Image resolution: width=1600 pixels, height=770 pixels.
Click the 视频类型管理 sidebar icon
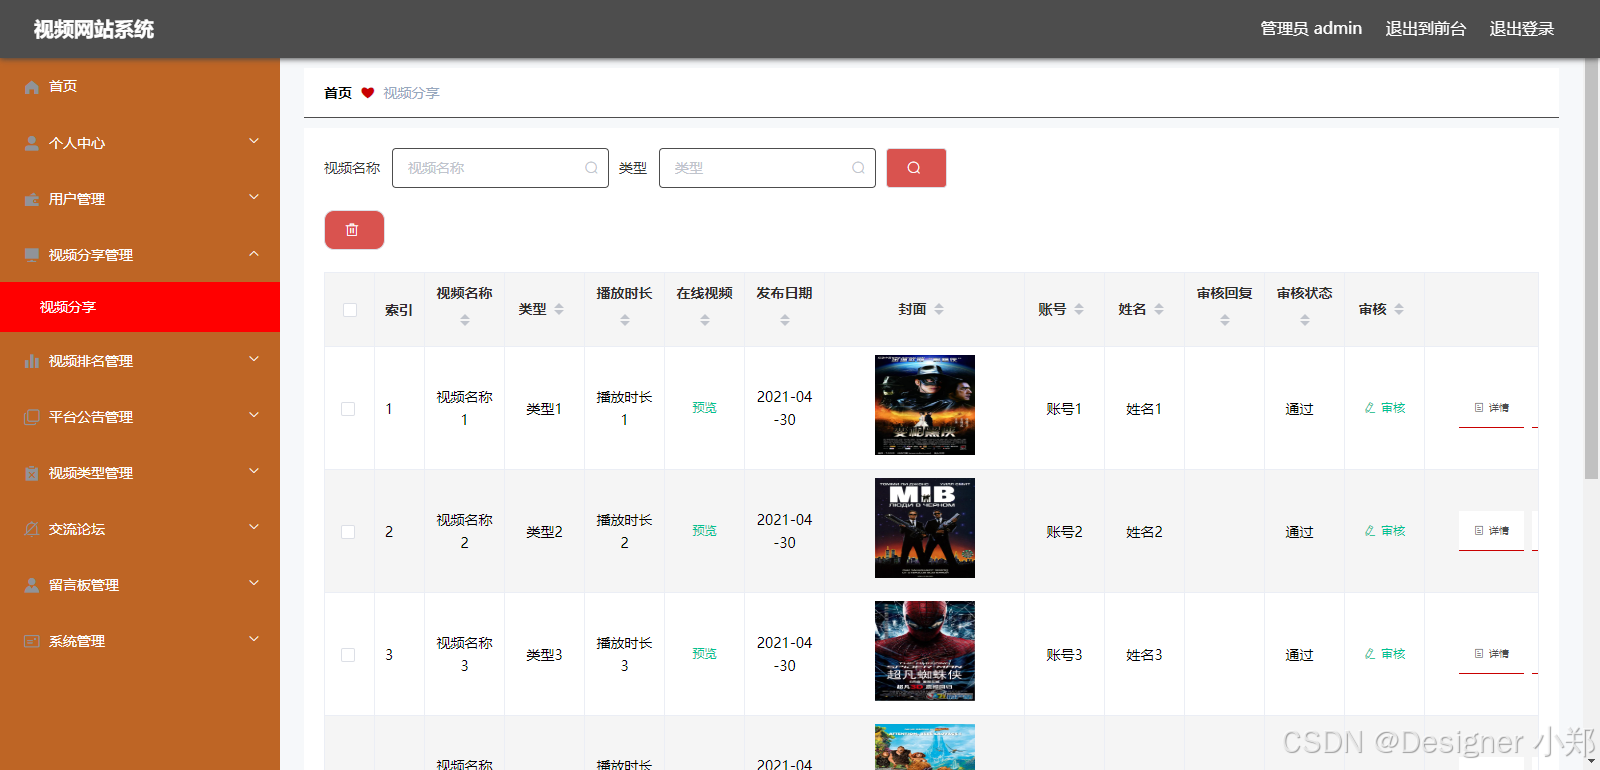32,473
